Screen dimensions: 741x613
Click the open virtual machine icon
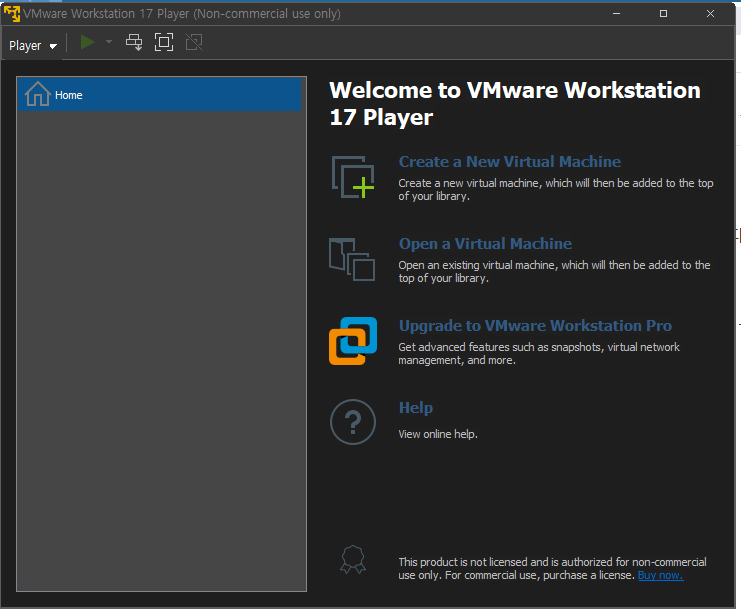352,259
